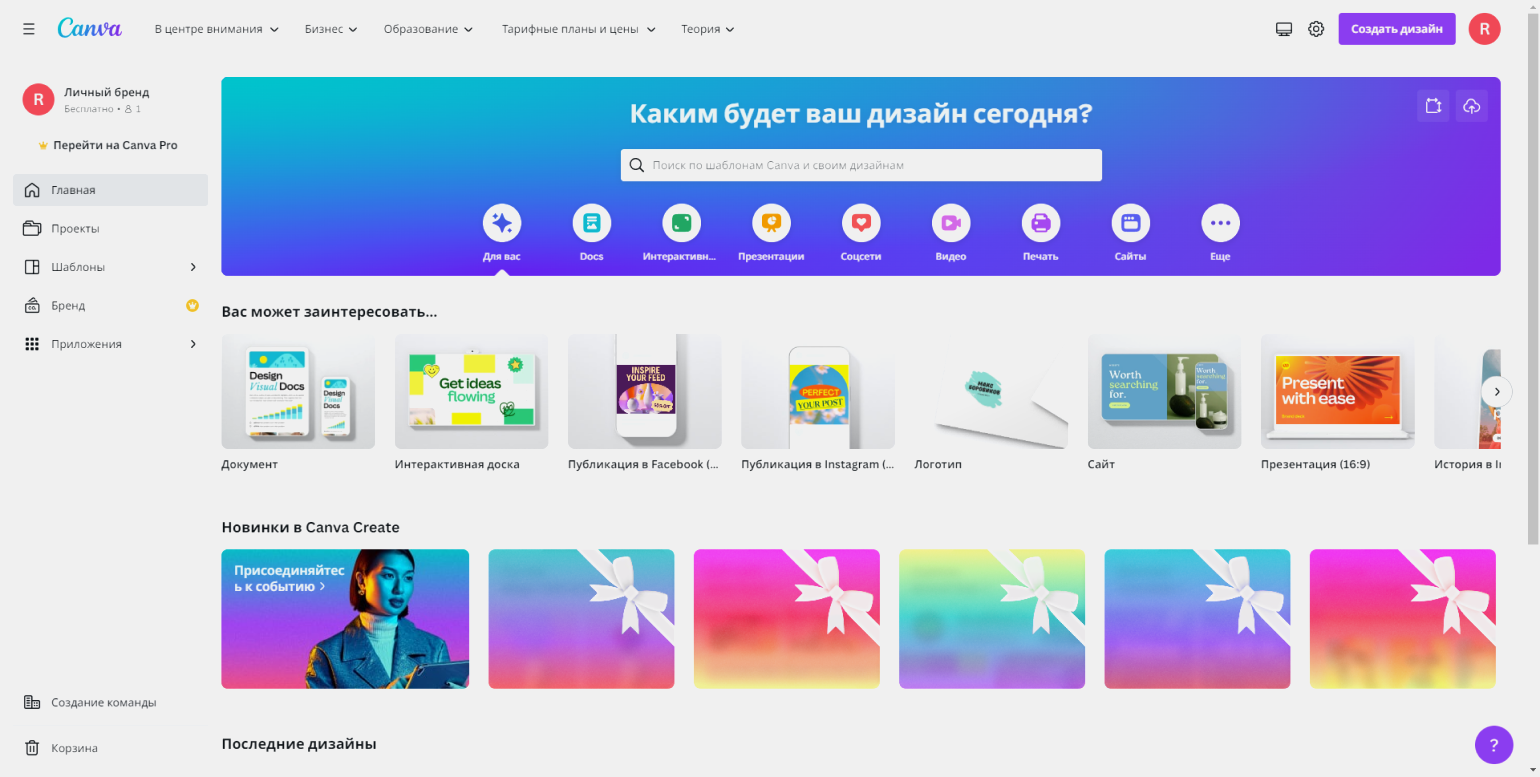Select the Презентации category icon
This screenshot has width=1540, height=777.
click(771, 223)
